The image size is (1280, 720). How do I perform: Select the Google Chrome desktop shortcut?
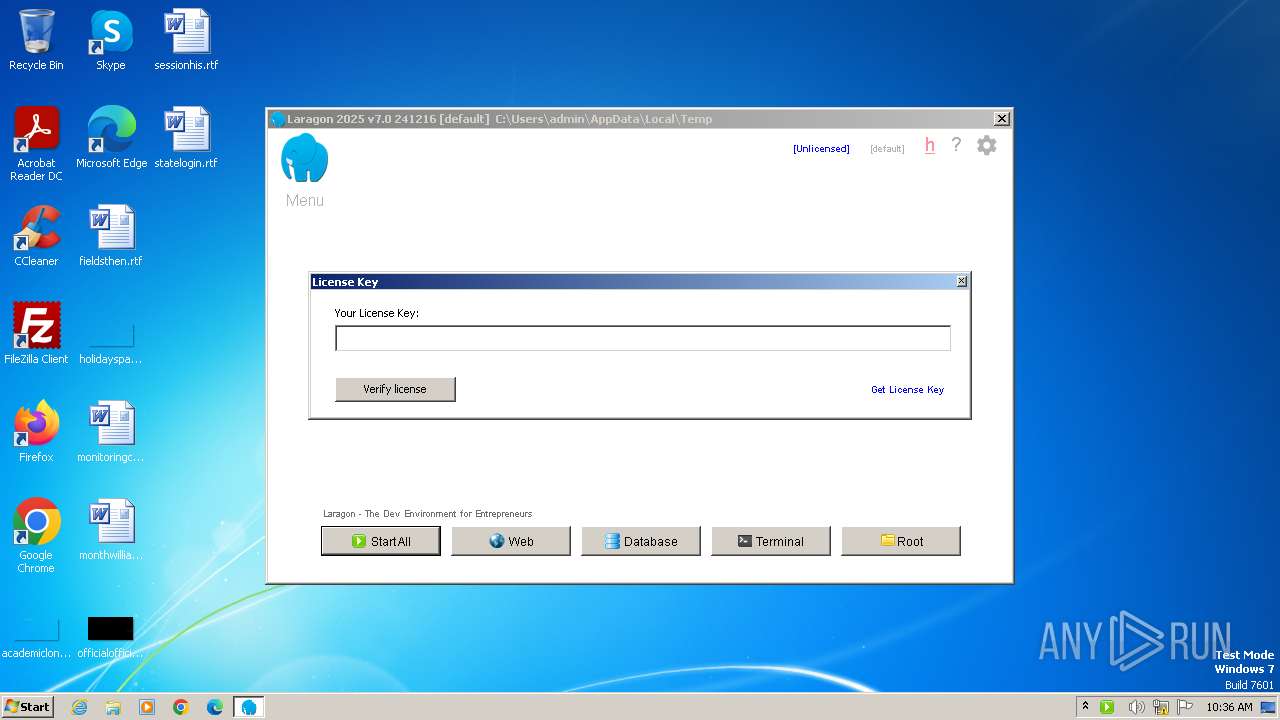tap(36, 535)
